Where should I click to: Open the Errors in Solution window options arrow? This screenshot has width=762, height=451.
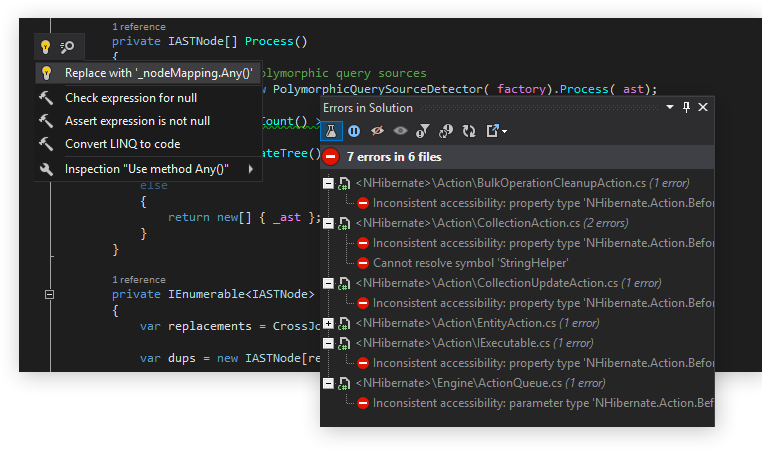click(668, 107)
